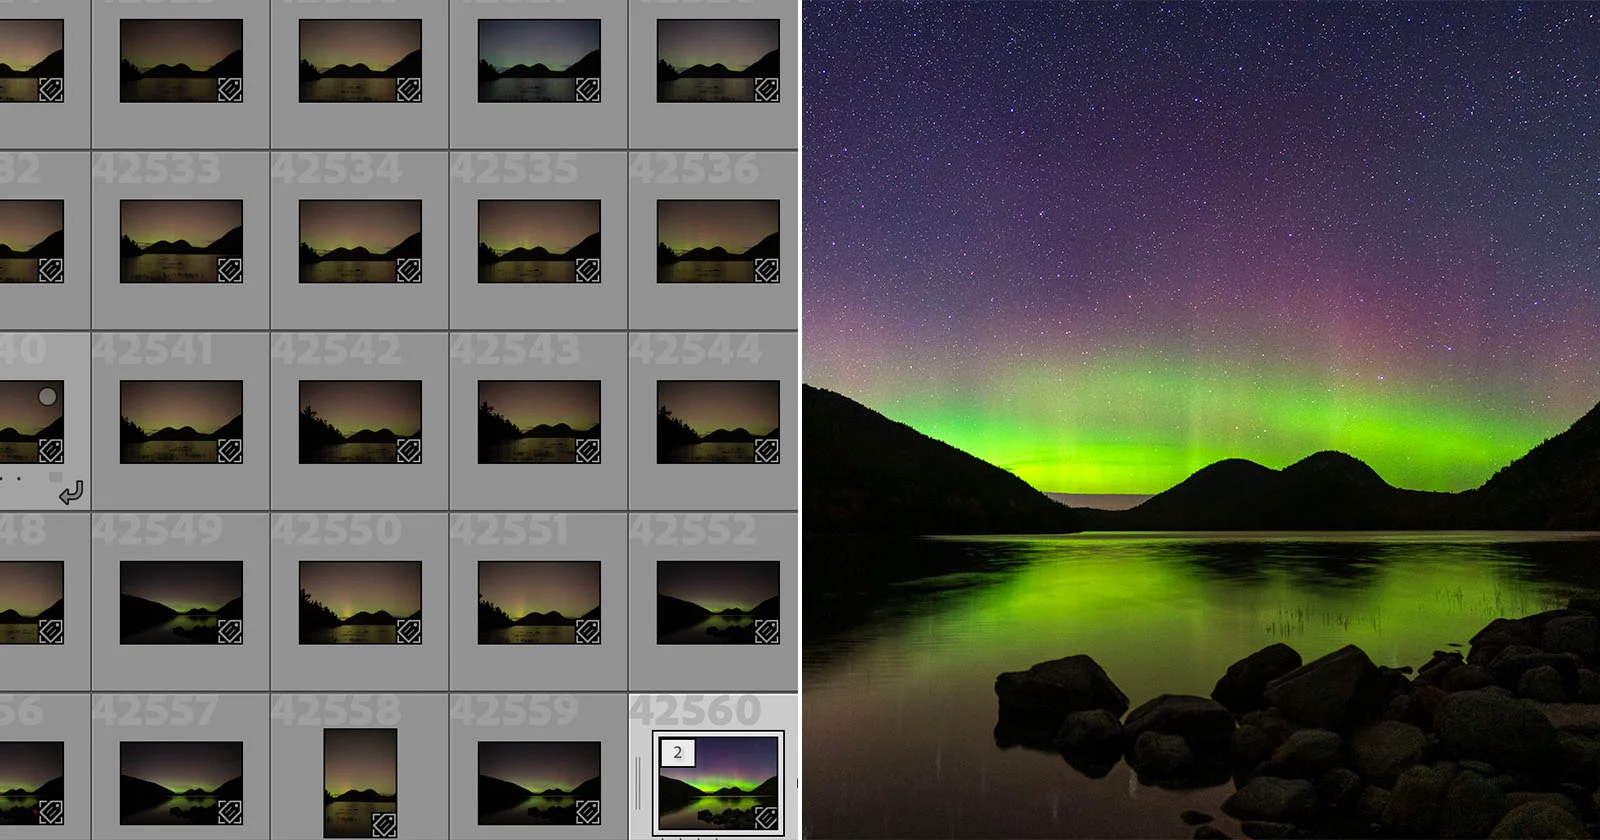Select photo 42542 with tree silhouette
The width and height of the screenshot is (1600, 840).
[360, 421]
